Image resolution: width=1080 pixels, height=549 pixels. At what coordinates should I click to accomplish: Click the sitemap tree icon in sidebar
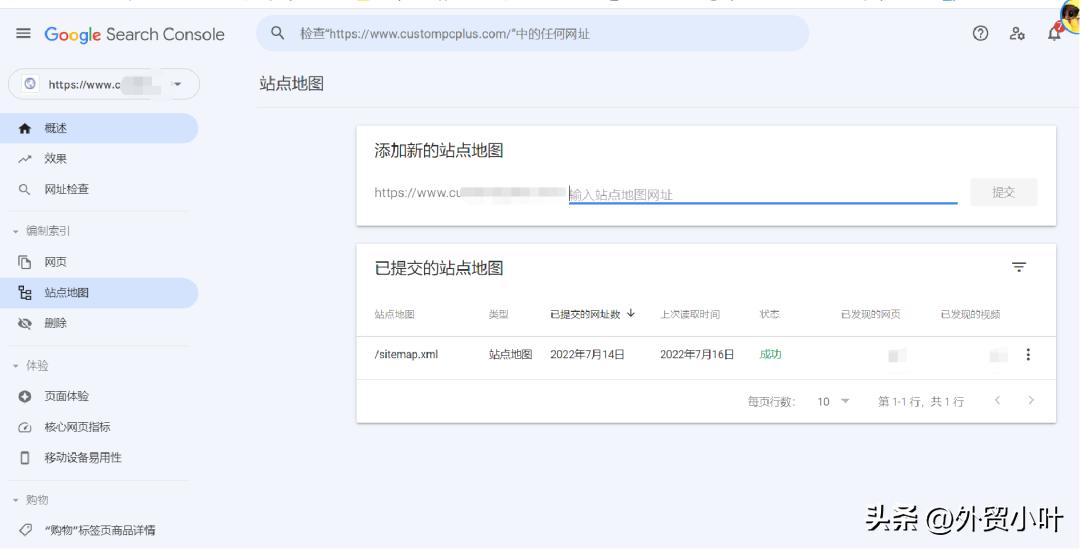click(25, 293)
